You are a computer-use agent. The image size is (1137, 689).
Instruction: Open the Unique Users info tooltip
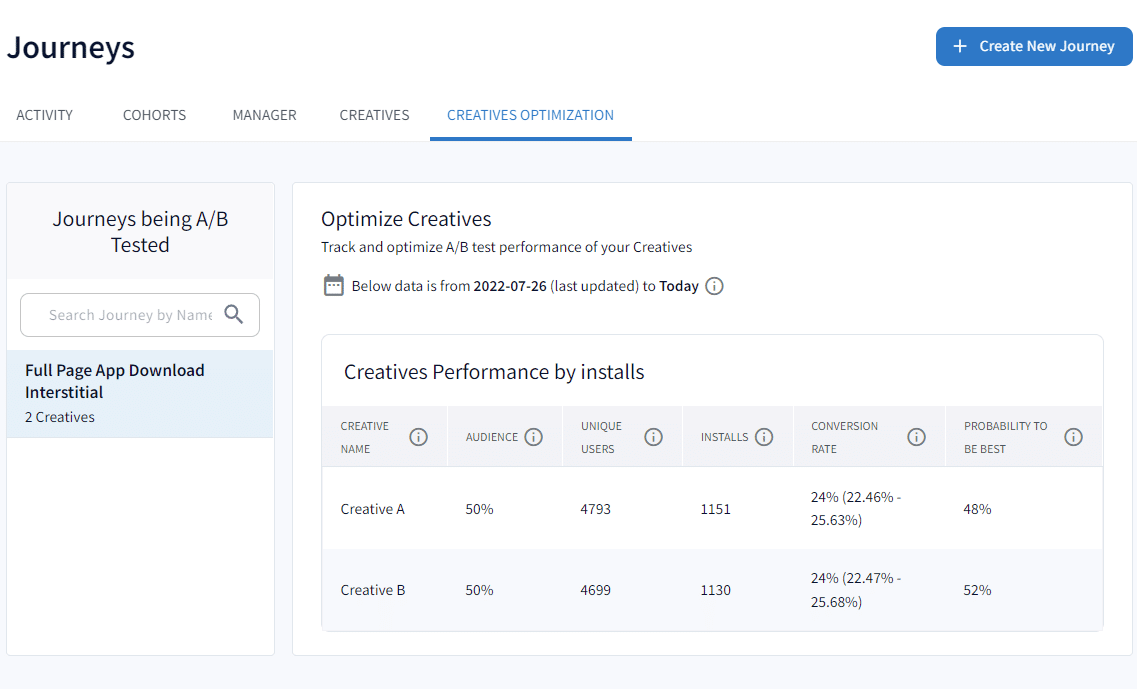[653, 437]
